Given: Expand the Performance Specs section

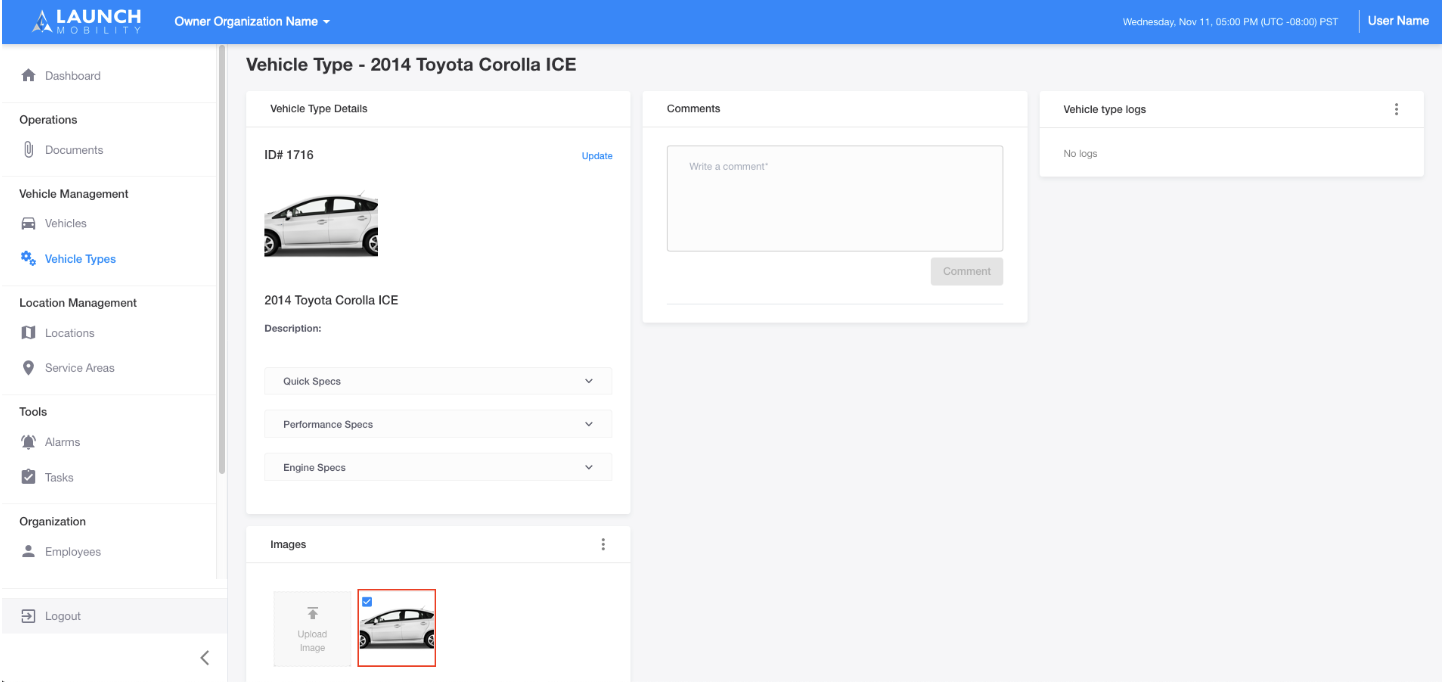Looking at the screenshot, I should point(438,424).
